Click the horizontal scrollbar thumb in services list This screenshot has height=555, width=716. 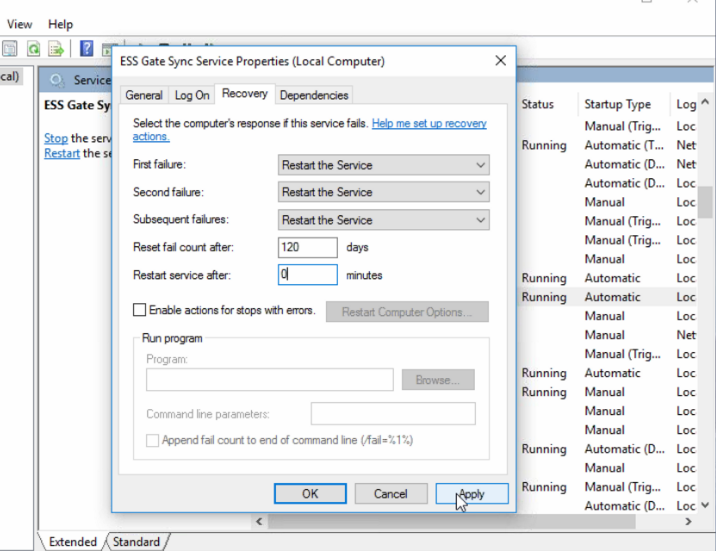pyautogui.click(x=452, y=521)
